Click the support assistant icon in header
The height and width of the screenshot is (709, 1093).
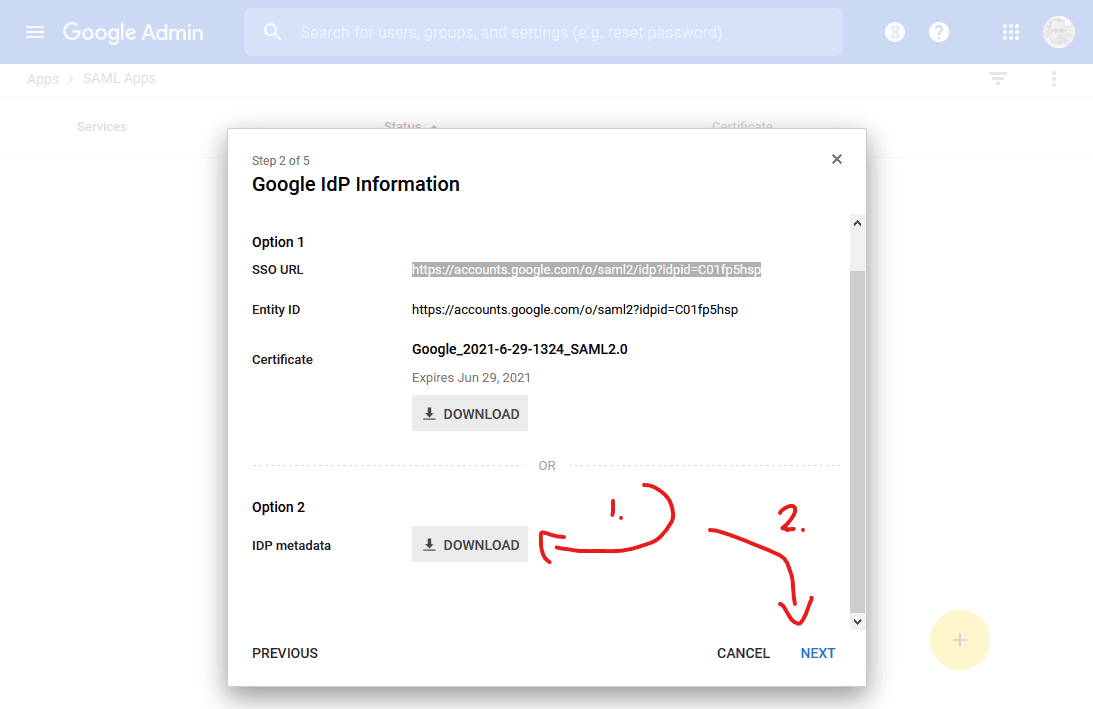click(895, 32)
